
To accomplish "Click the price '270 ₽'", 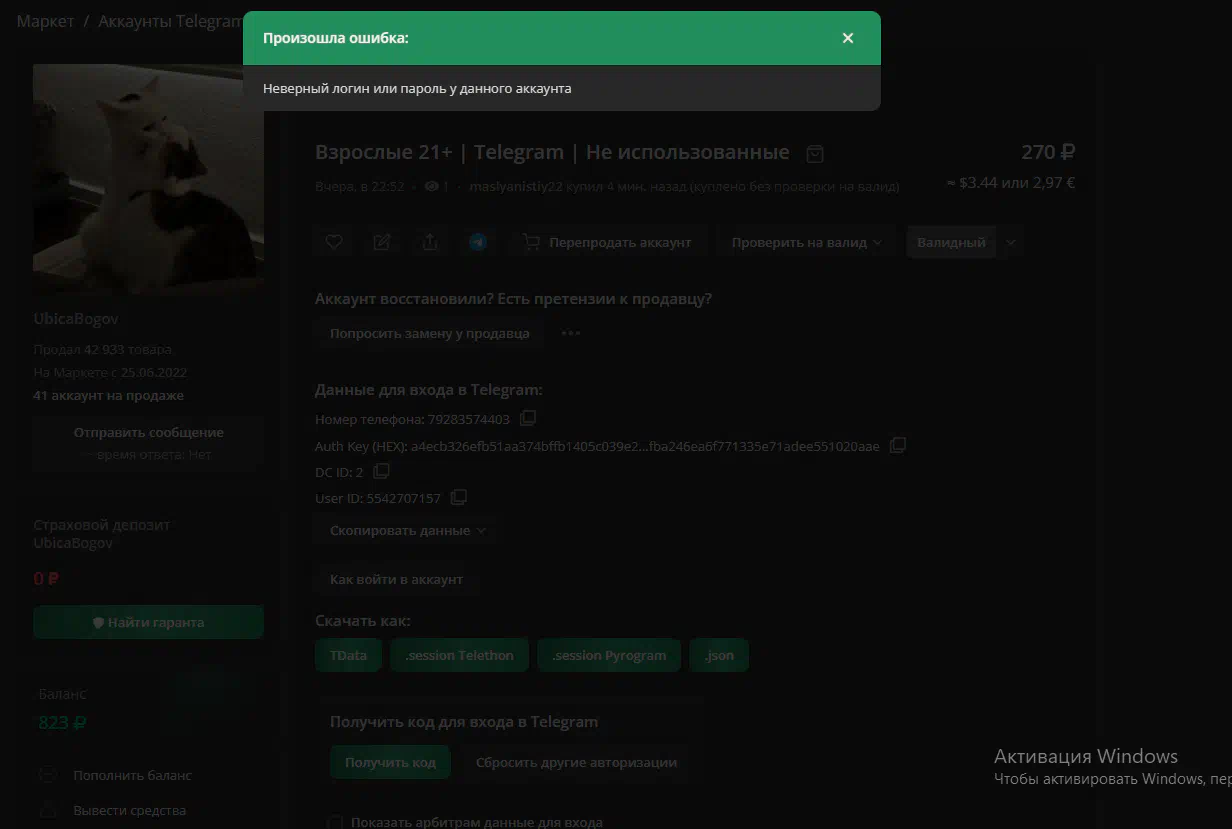I will click(1048, 152).
